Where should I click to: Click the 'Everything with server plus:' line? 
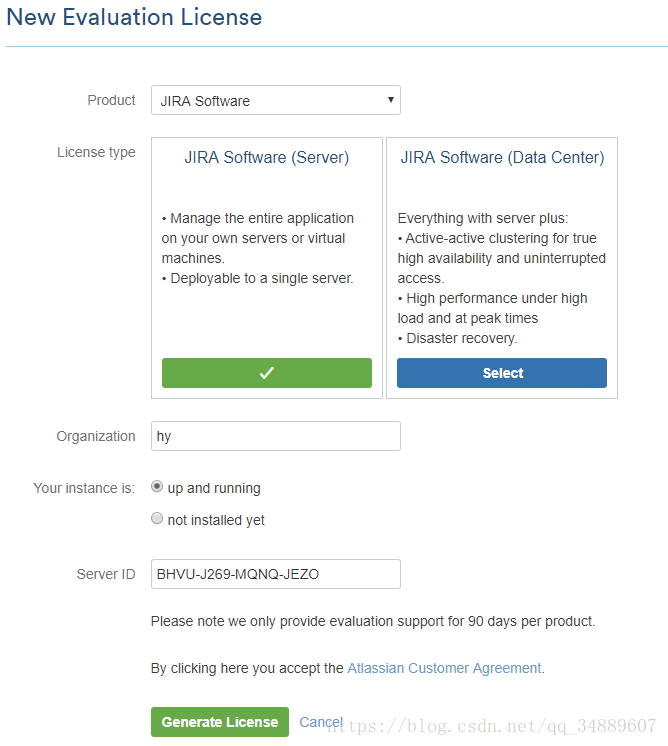click(x=483, y=218)
